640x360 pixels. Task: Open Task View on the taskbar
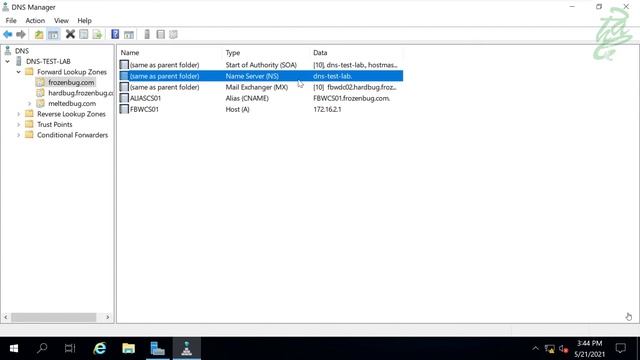[x=70, y=348]
